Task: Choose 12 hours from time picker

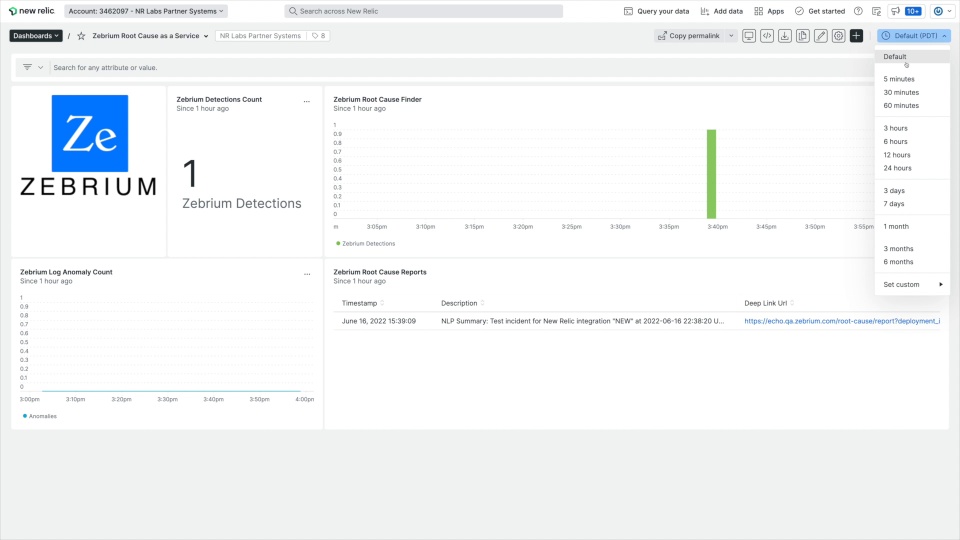Action: click(912, 155)
